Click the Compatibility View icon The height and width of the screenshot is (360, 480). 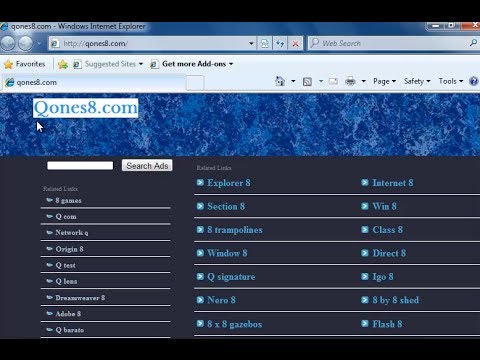click(265, 44)
